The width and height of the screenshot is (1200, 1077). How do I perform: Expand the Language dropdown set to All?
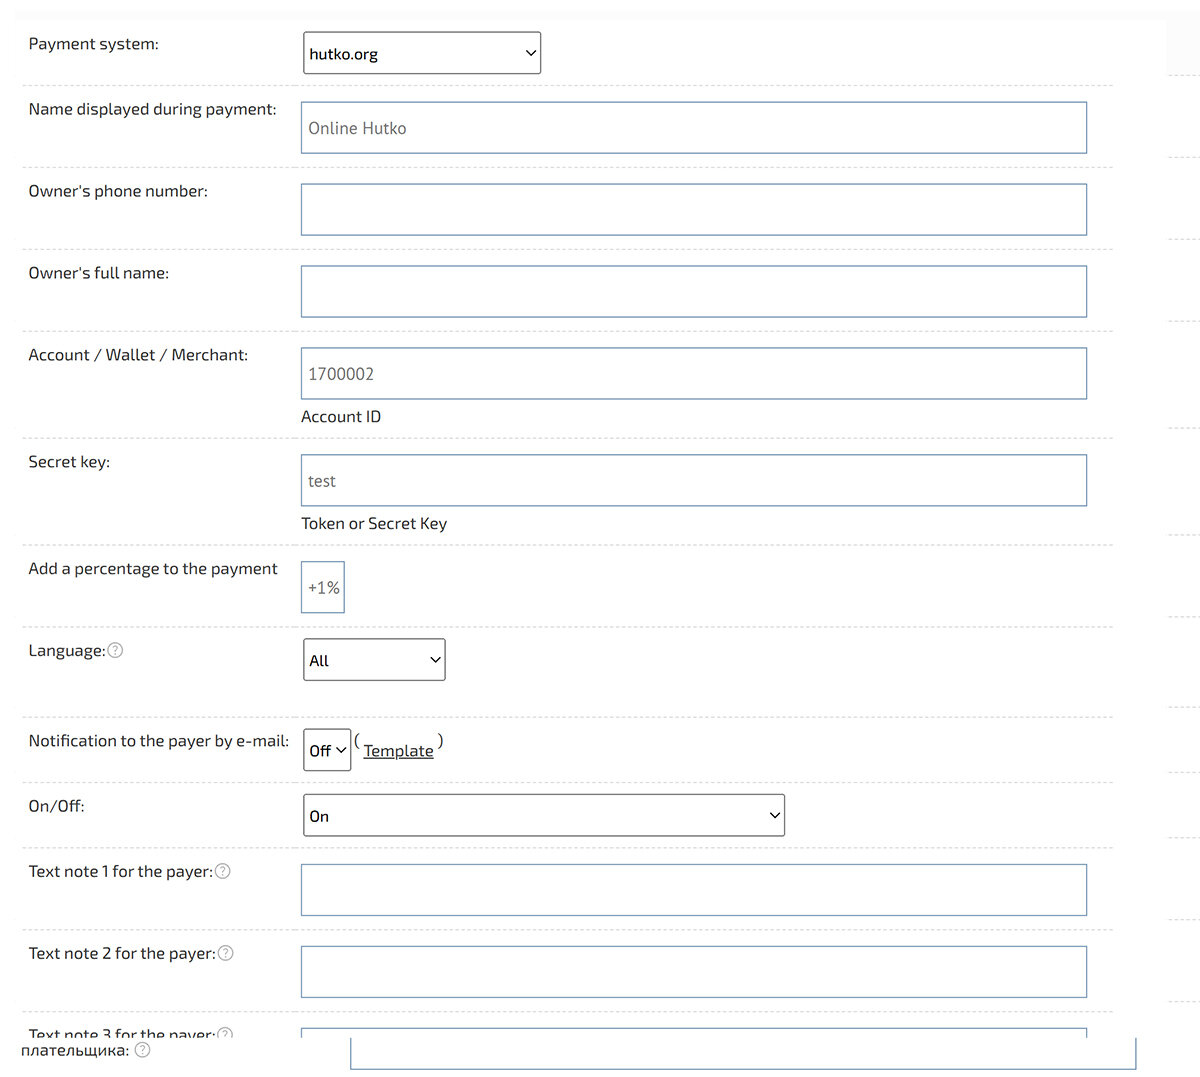pos(374,660)
